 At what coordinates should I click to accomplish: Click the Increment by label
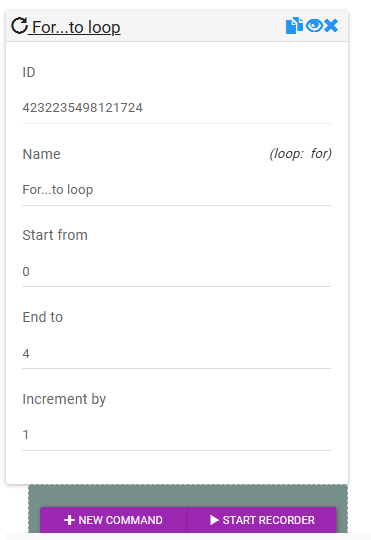click(64, 399)
